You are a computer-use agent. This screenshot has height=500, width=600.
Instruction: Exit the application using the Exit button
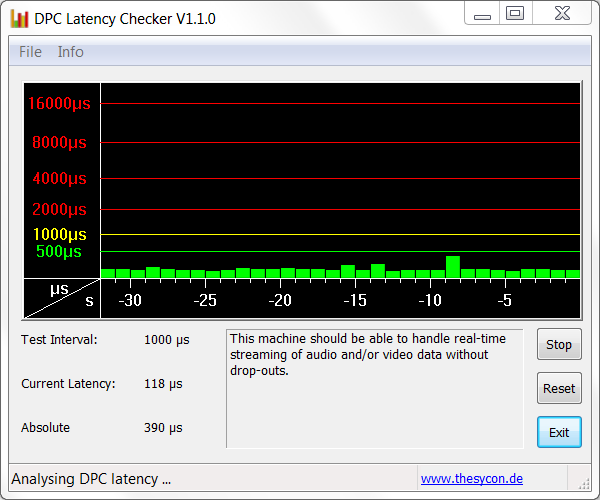[559, 432]
